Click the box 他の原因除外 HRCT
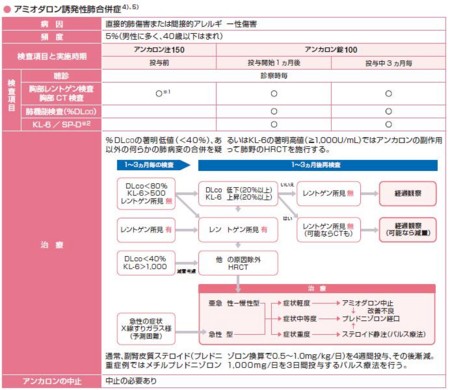This screenshot has height=390, width=450. click(238, 263)
